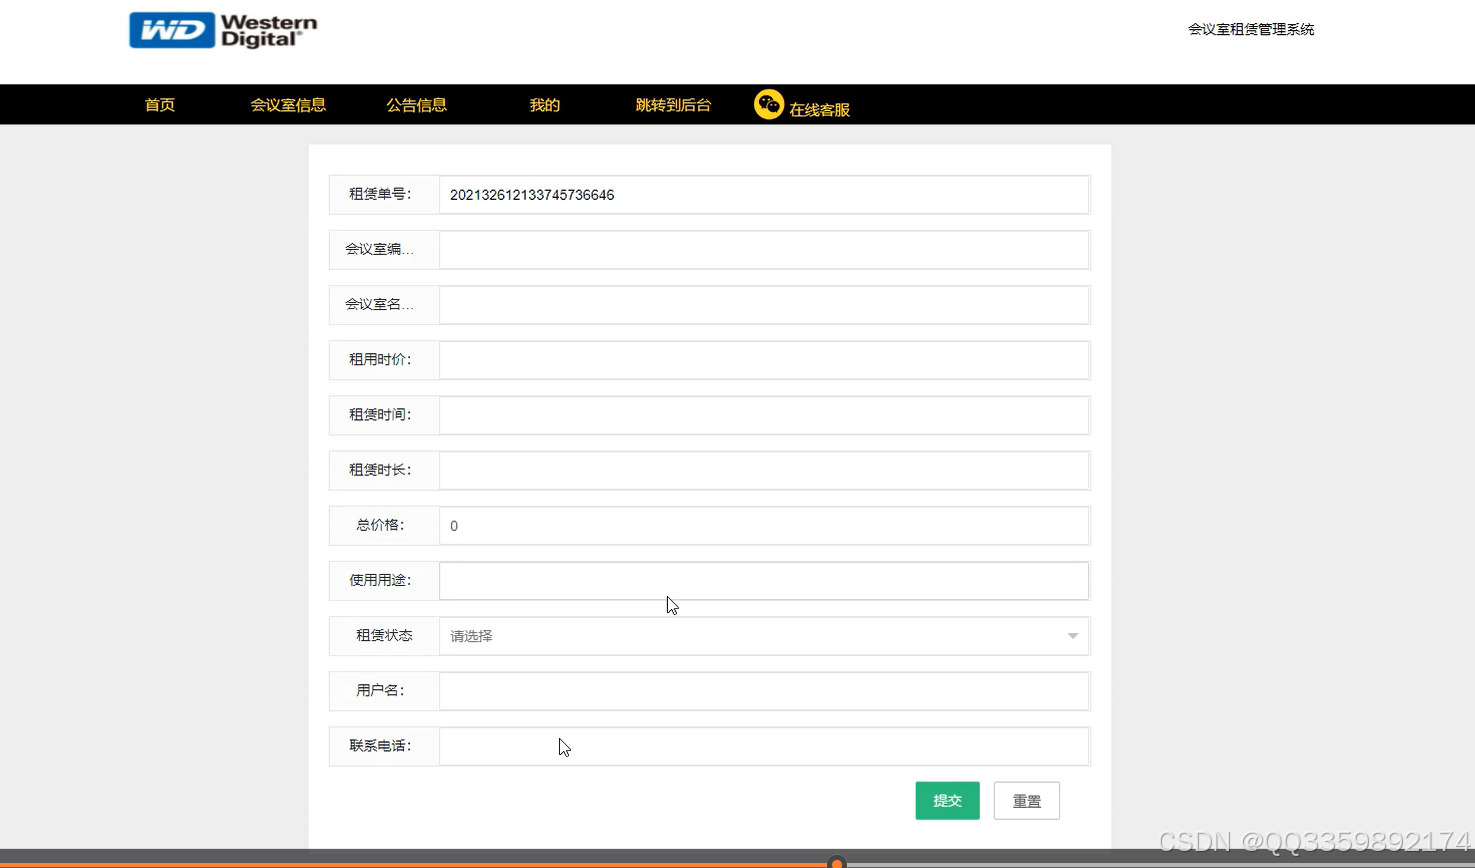Go to 首页 in the navigation bar
Image resolution: width=1475 pixels, height=868 pixels.
pos(160,105)
